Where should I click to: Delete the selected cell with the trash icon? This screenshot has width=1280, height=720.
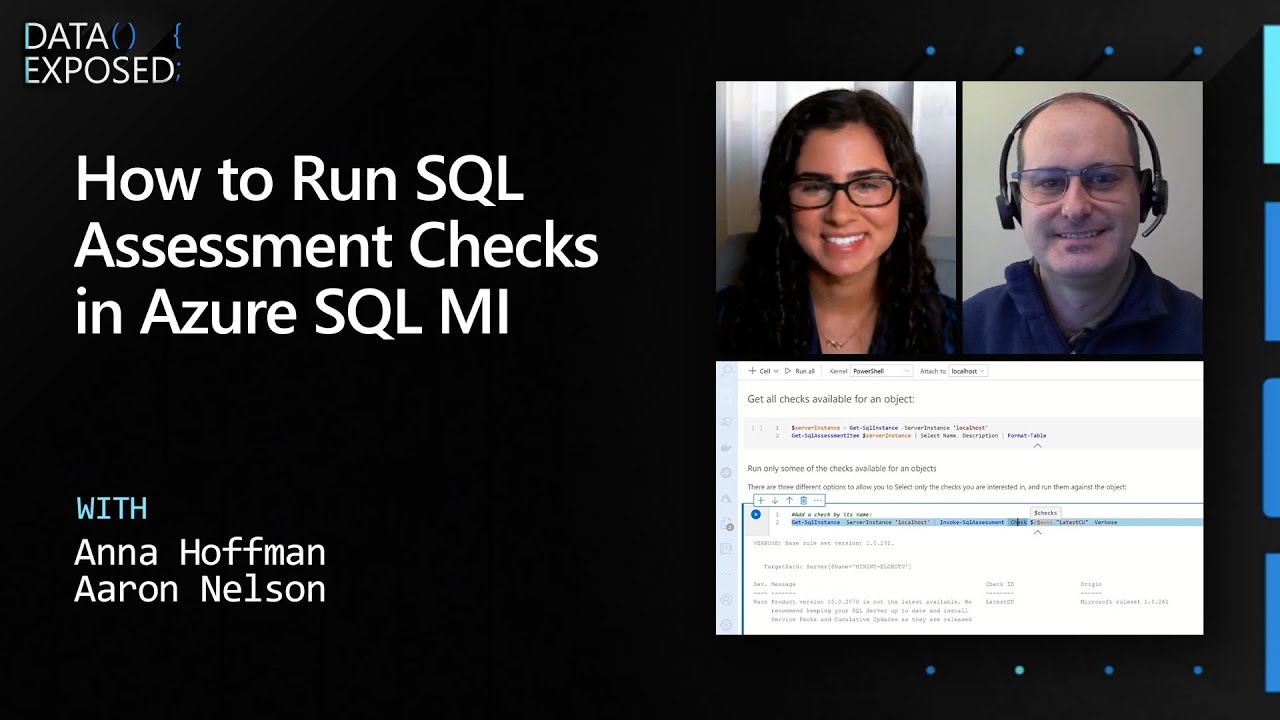click(803, 500)
